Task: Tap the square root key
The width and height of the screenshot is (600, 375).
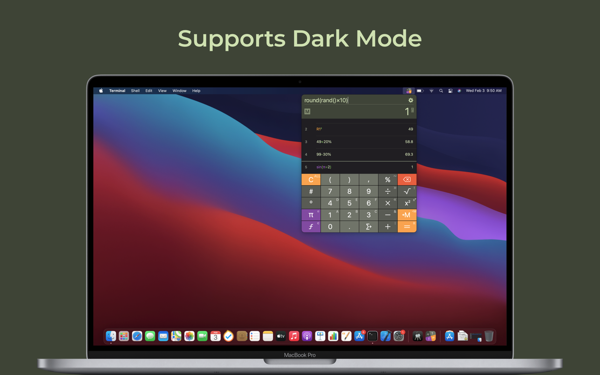Action: click(407, 191)
